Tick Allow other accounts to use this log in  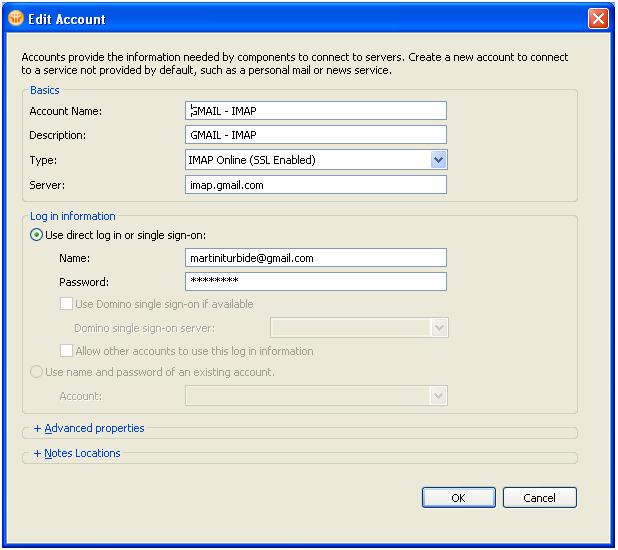click(66, 351)
